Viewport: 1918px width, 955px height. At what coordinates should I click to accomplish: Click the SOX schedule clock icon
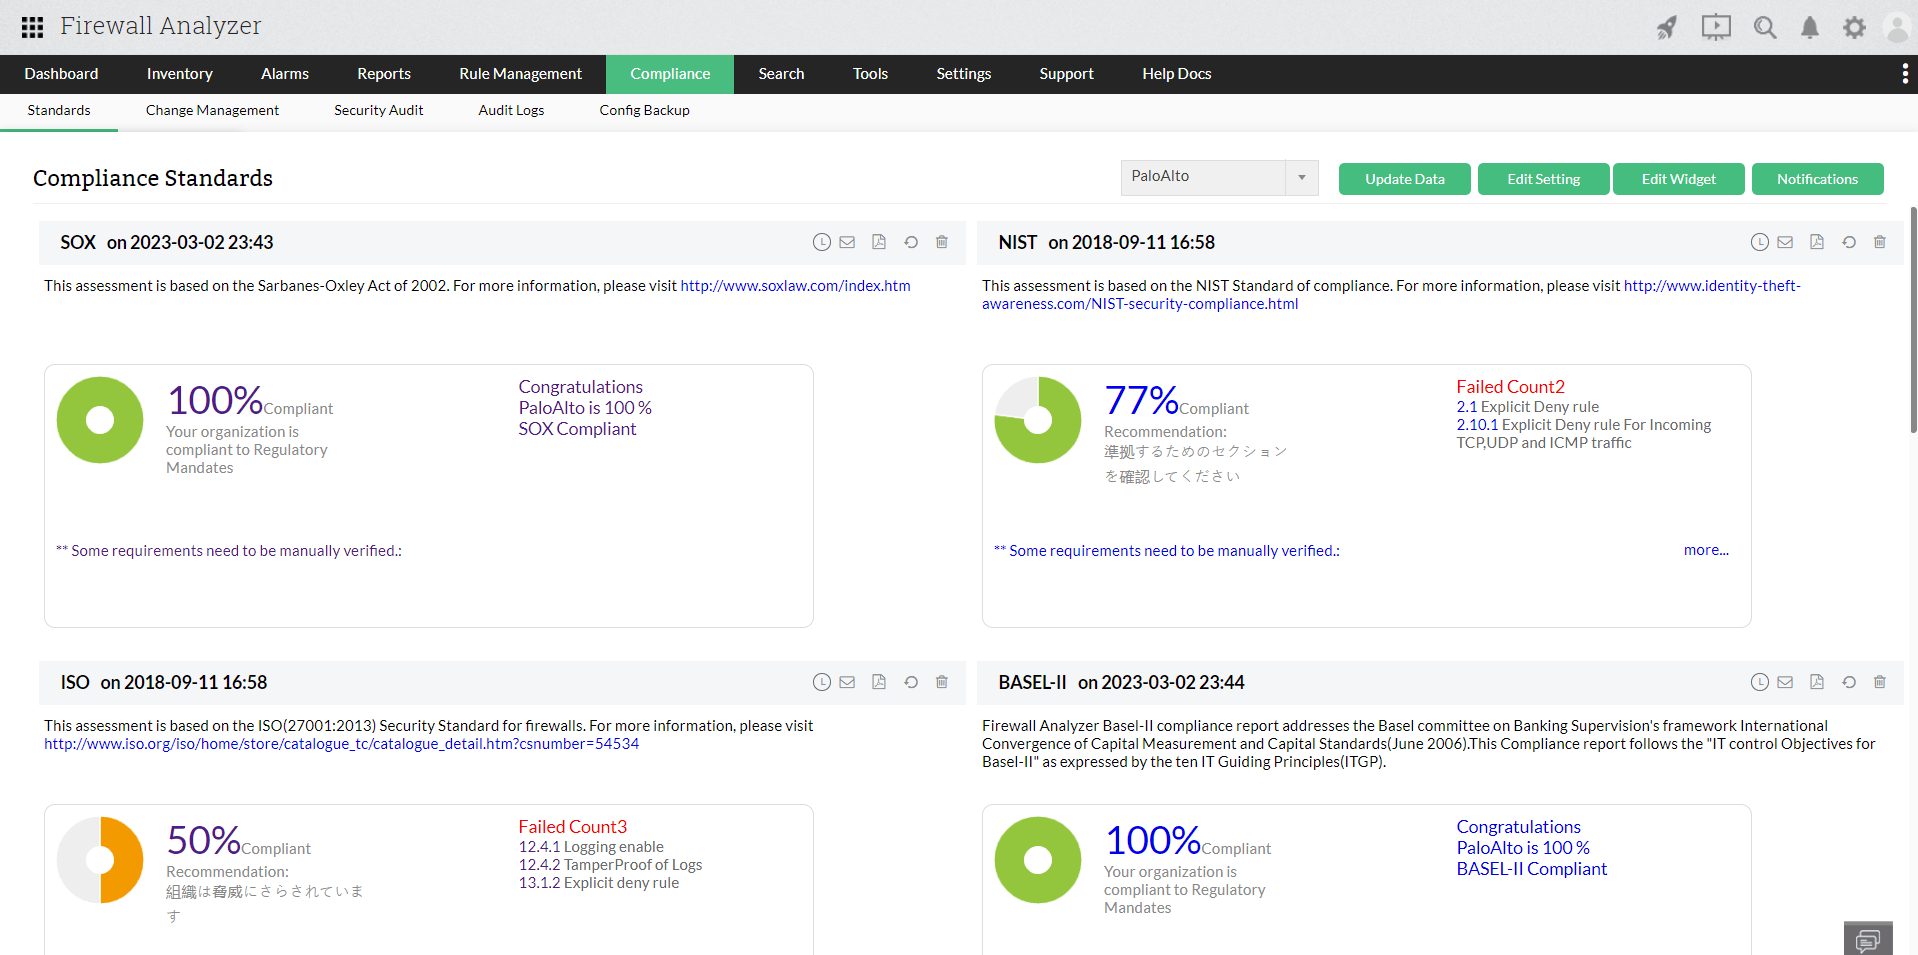pyautogui.click(x=821, y=242)
